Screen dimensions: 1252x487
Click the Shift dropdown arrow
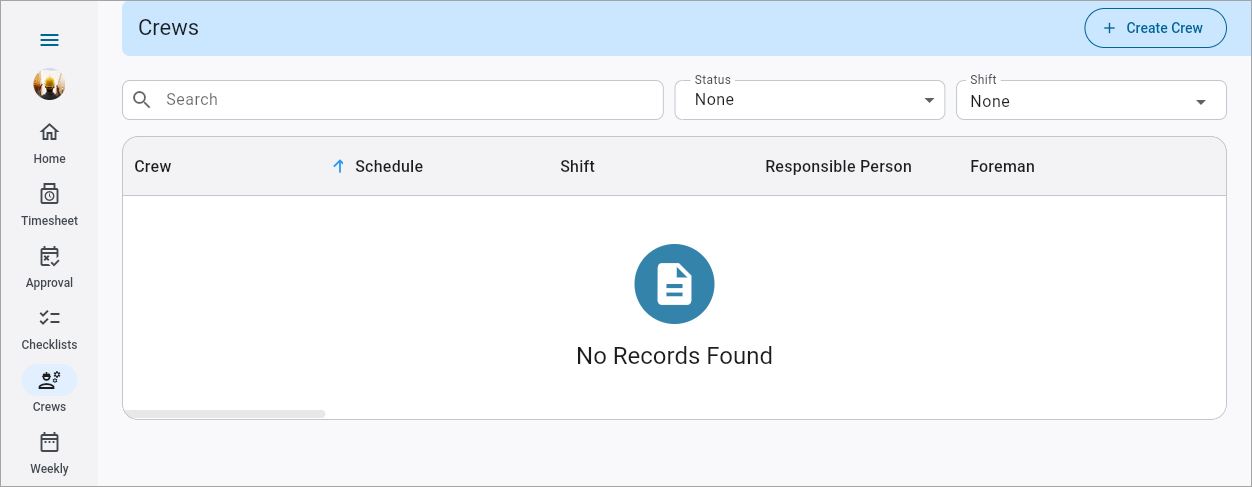tap(1201, 102)
